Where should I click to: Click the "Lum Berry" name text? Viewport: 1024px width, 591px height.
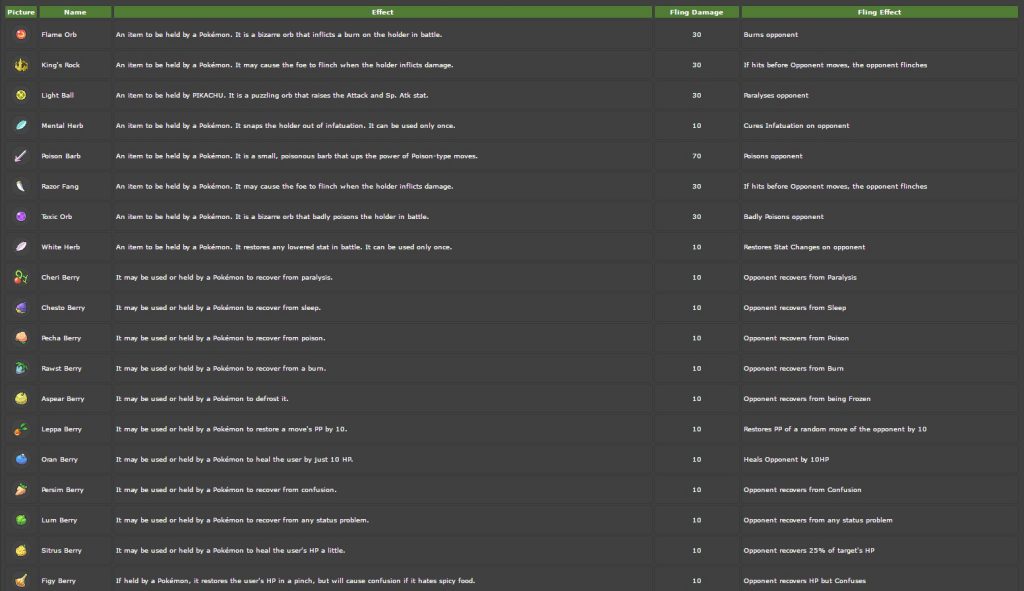click(x=59, y=520)
